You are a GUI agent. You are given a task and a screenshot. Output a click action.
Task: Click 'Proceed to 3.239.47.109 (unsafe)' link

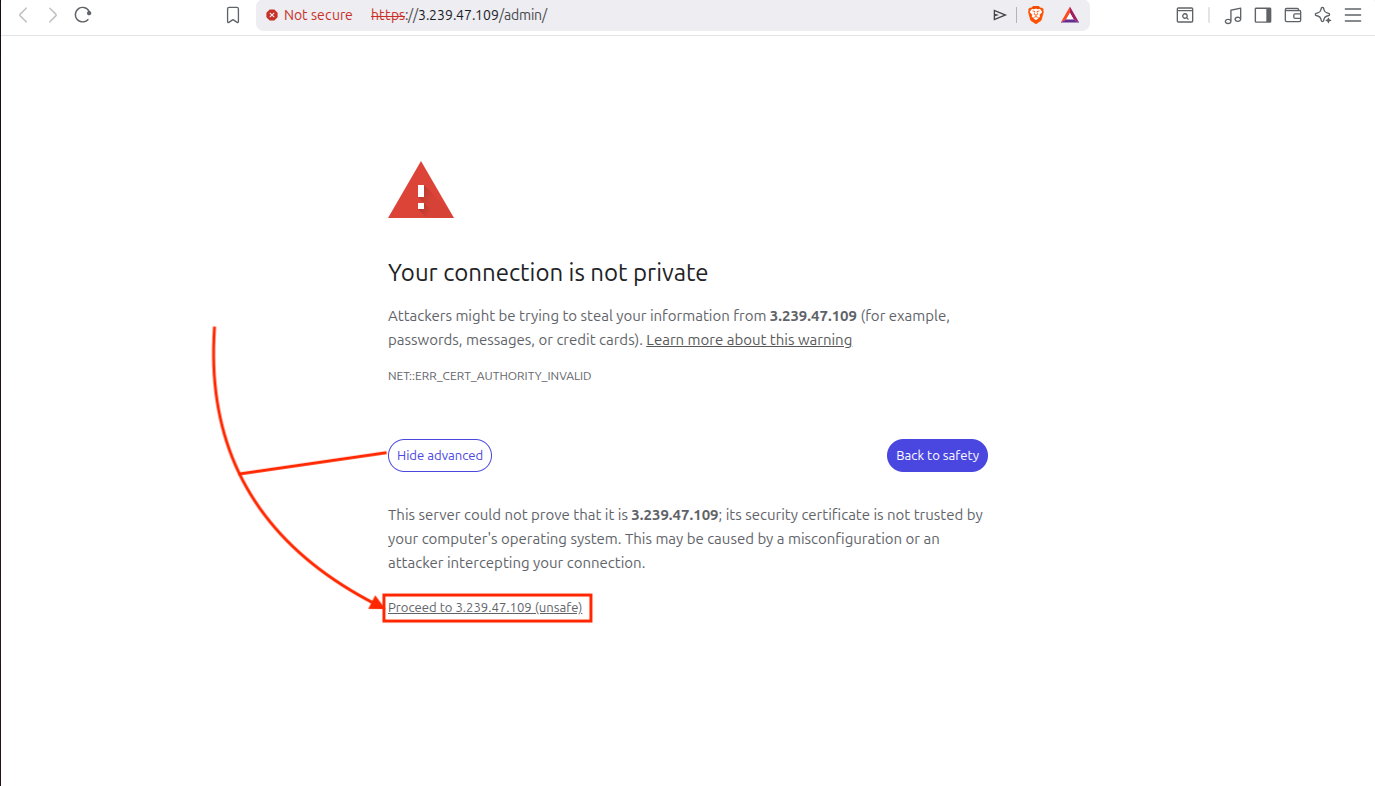coord(485,608)
